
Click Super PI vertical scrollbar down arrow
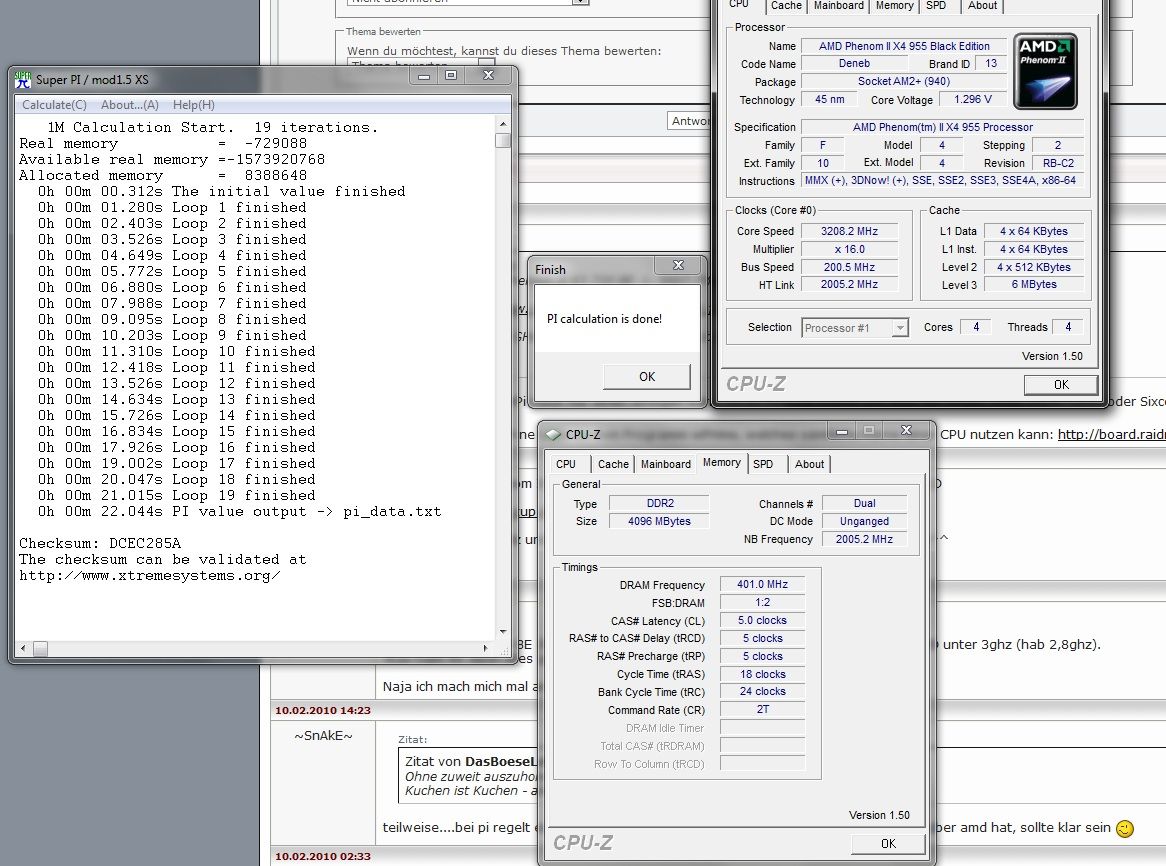point(503,633)
